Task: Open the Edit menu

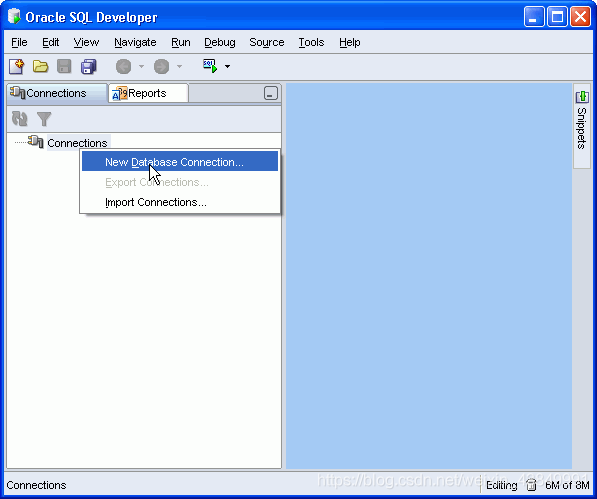Action: pyautogui.click(x=50, y=42)
